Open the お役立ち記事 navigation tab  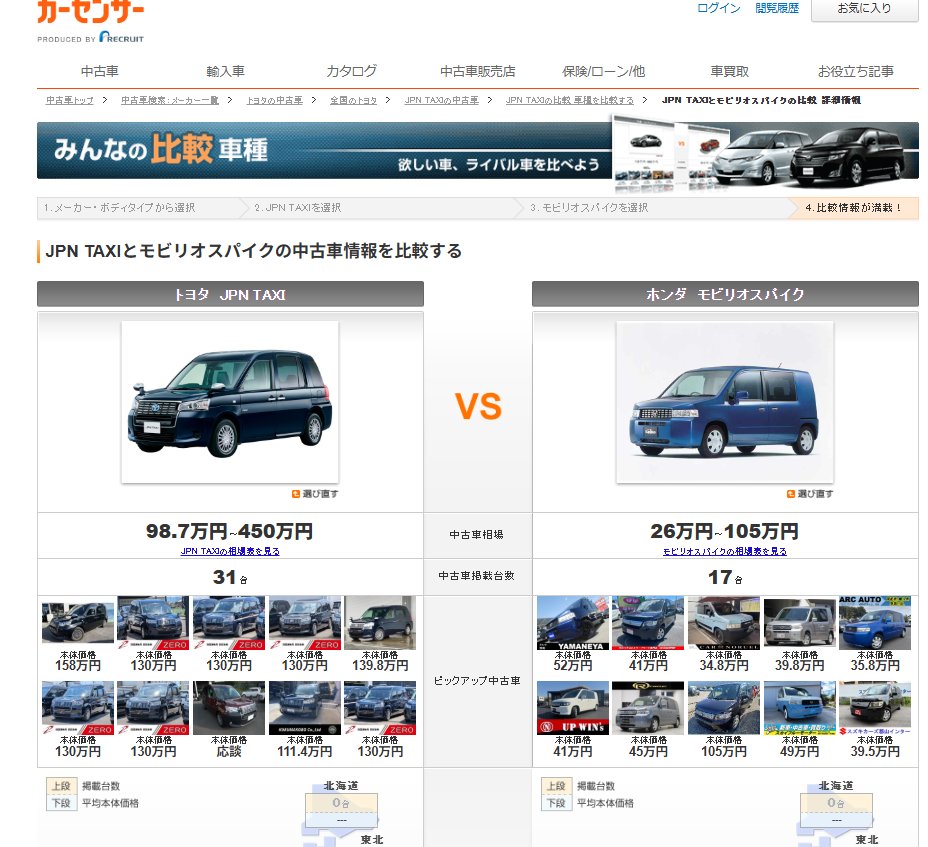(x=856, y=72)
